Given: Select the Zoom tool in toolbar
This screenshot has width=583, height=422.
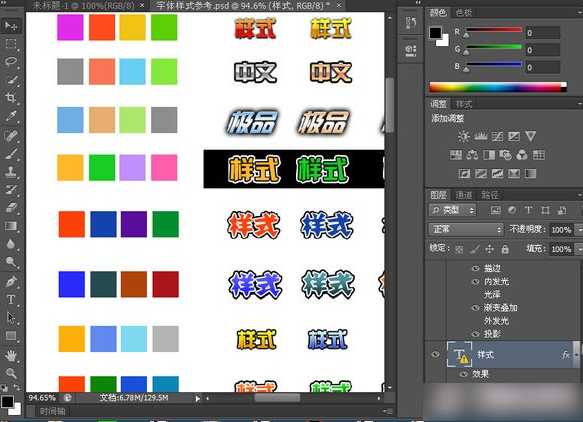Looking at the screenshot, I should (x=11, y=373).
